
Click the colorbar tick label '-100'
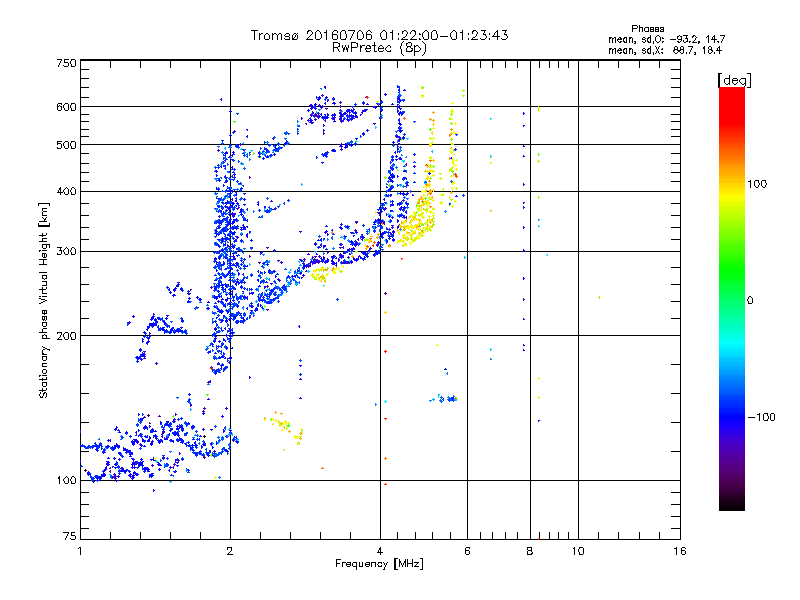[761, 417]
